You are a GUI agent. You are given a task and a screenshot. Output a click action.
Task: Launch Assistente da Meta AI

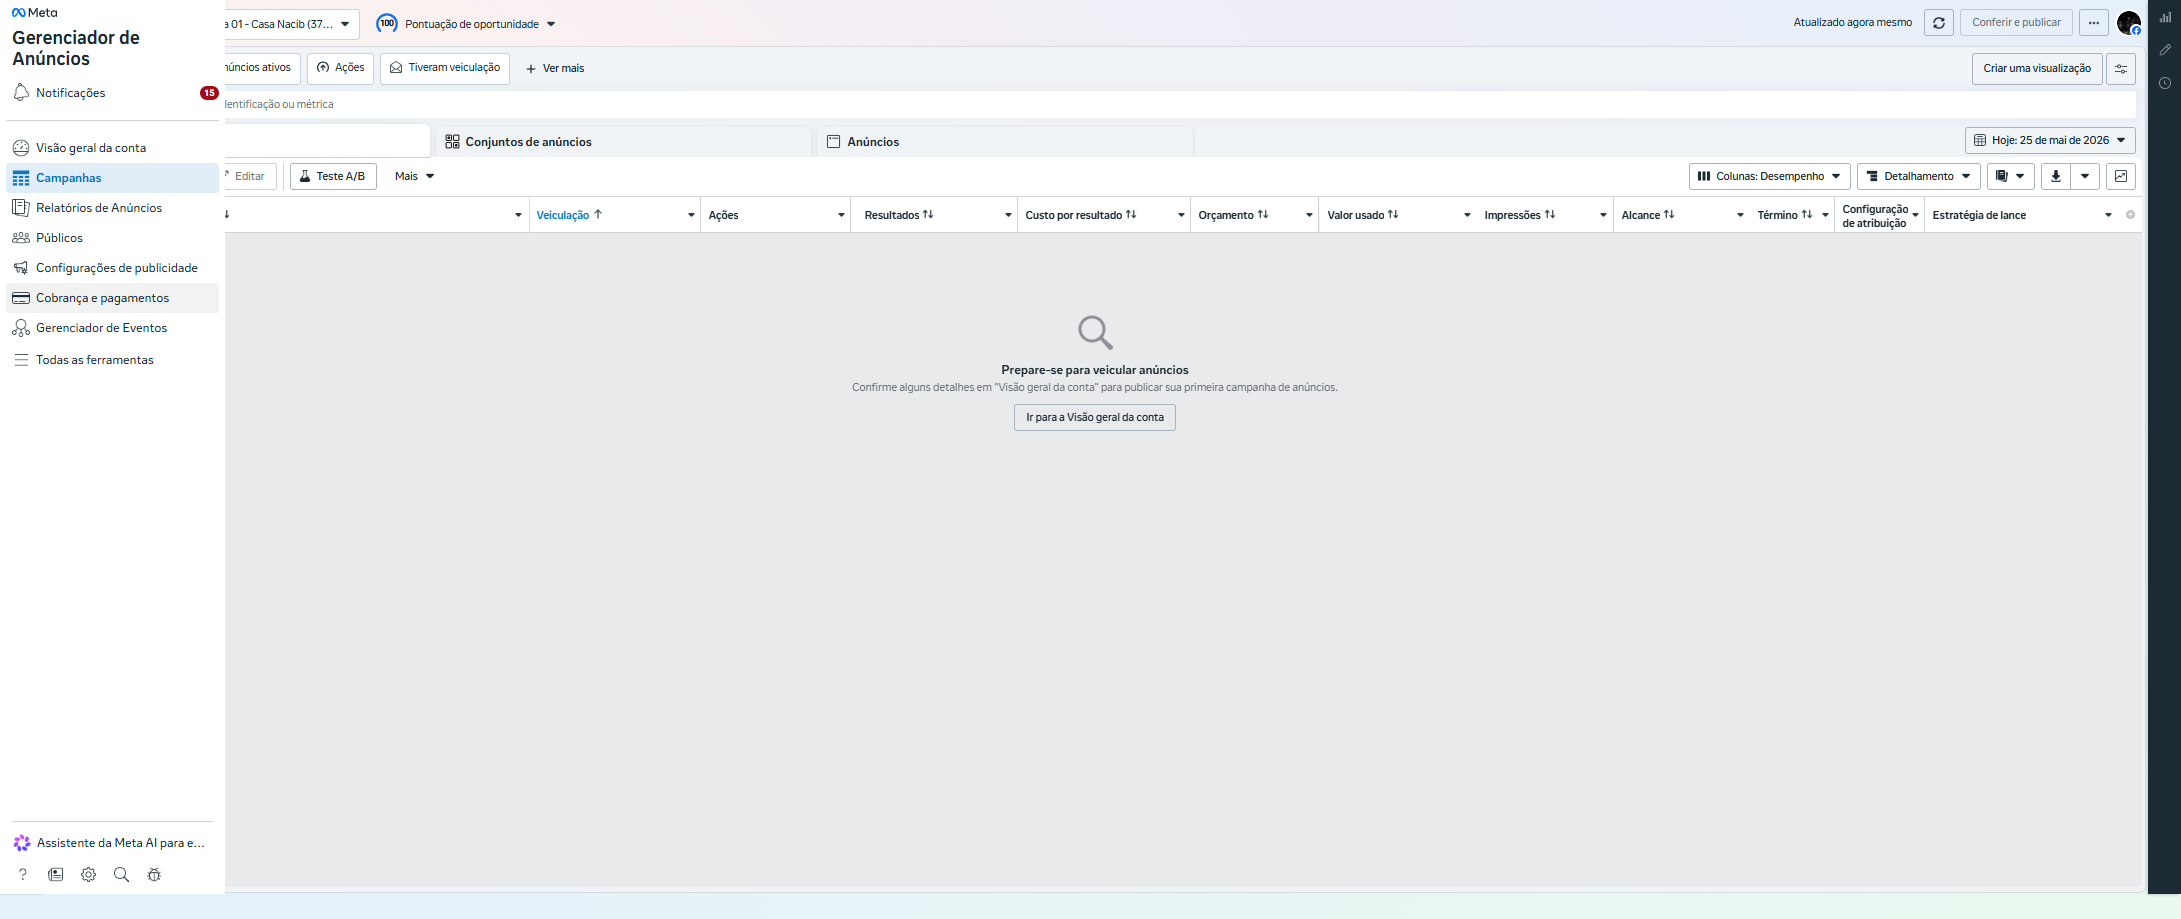(110, 843)
